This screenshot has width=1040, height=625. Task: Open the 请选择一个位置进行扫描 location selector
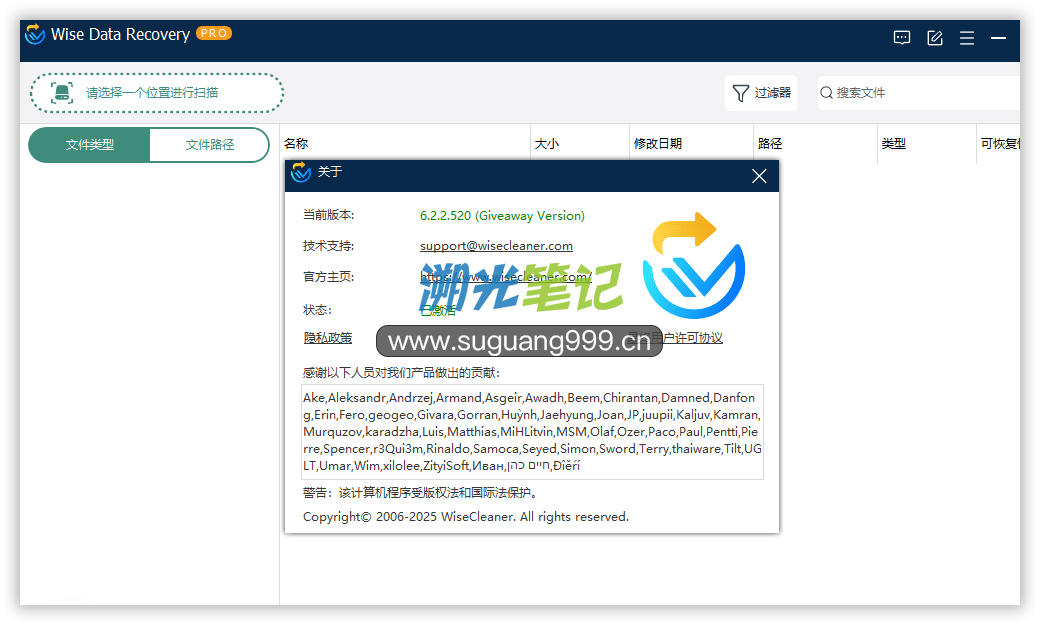[x=157, y=93]
